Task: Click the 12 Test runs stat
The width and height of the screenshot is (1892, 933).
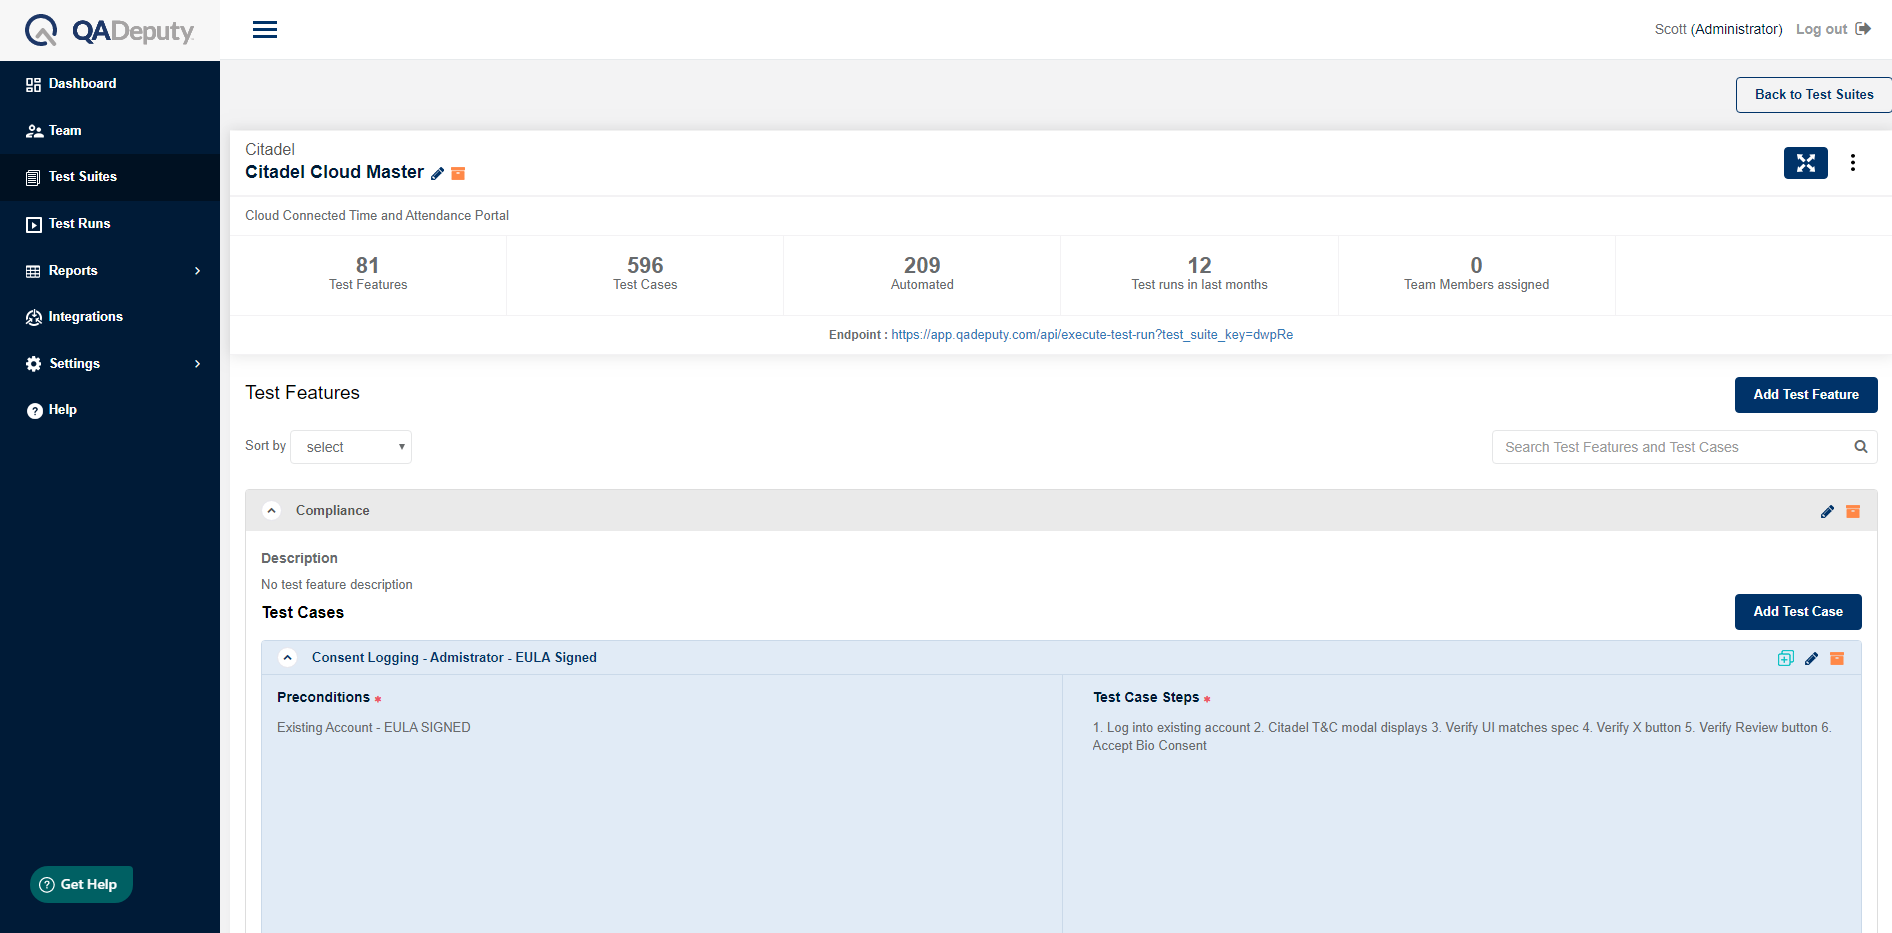Action: 1199,274
